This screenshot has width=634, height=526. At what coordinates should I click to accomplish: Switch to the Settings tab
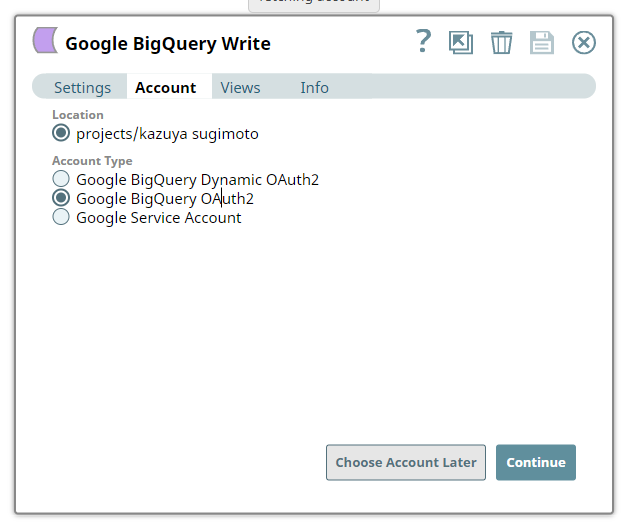click(x=82, y=87)
